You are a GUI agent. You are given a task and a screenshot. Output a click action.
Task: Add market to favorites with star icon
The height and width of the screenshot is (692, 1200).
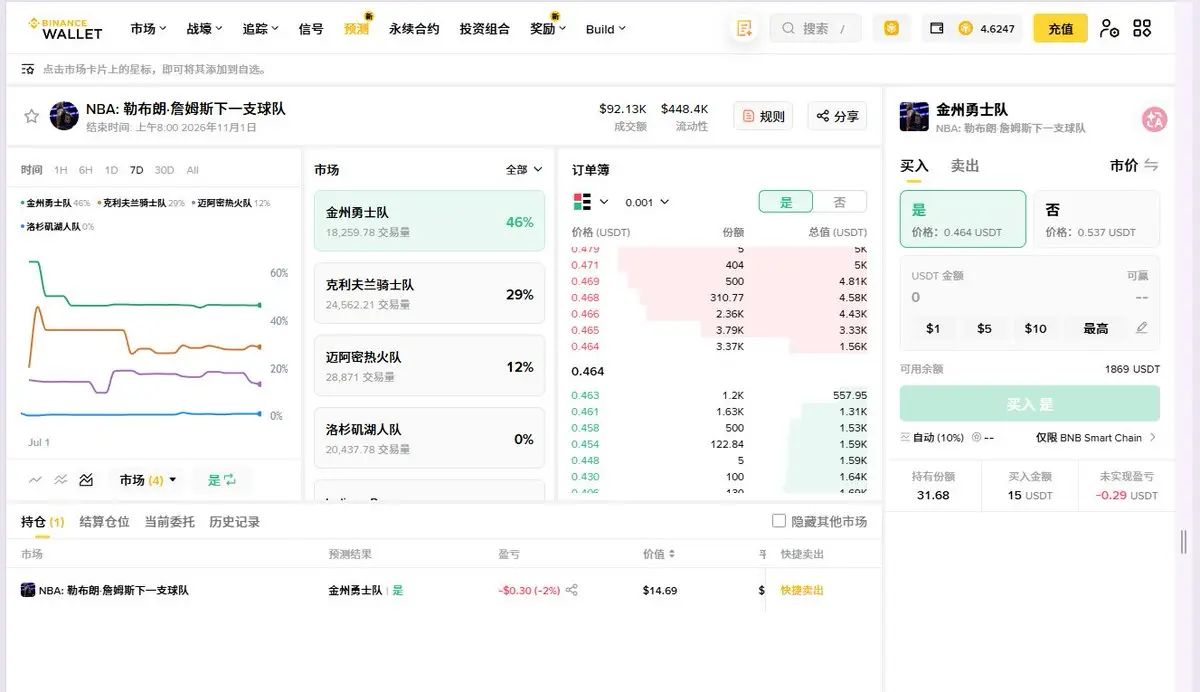click(31, 117)
